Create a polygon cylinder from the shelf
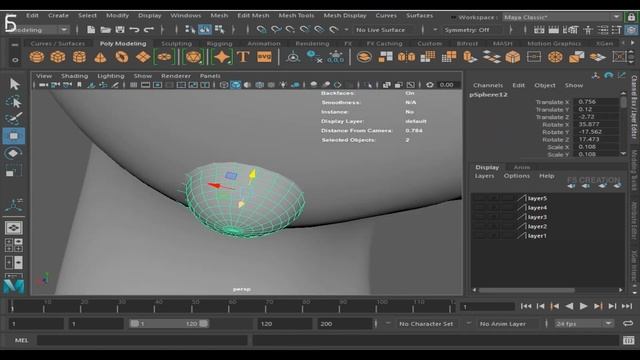The width and height of the screenshot is (640, 360). [79, 57]
